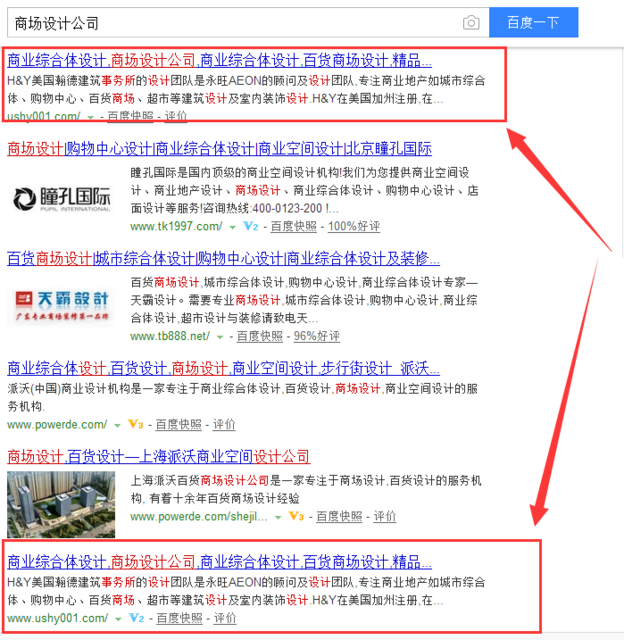This screenshot has height=640, width=624.
Task: Open the 商场设计,百货设计—上海派沃 result title
Action: point(158,457)
